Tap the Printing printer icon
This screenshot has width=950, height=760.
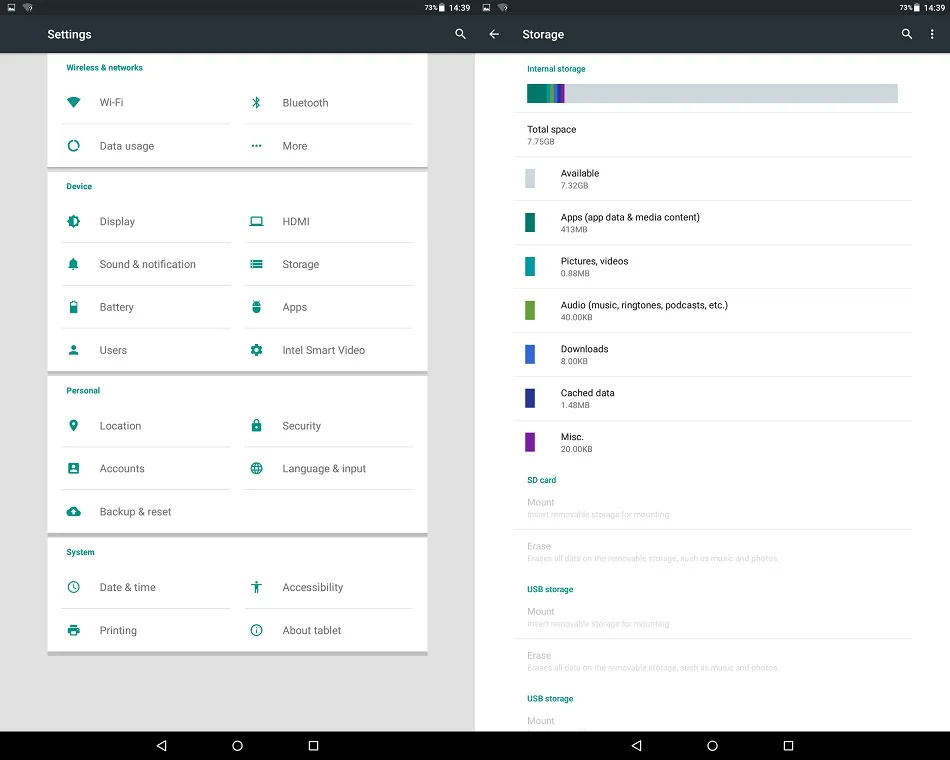click(x=73, y=630)
